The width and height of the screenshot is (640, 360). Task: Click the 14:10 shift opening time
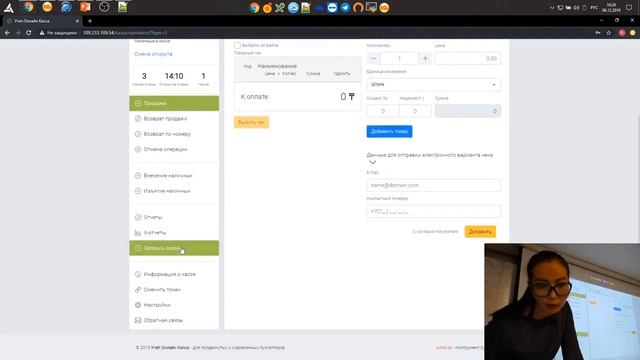(174, 76)
